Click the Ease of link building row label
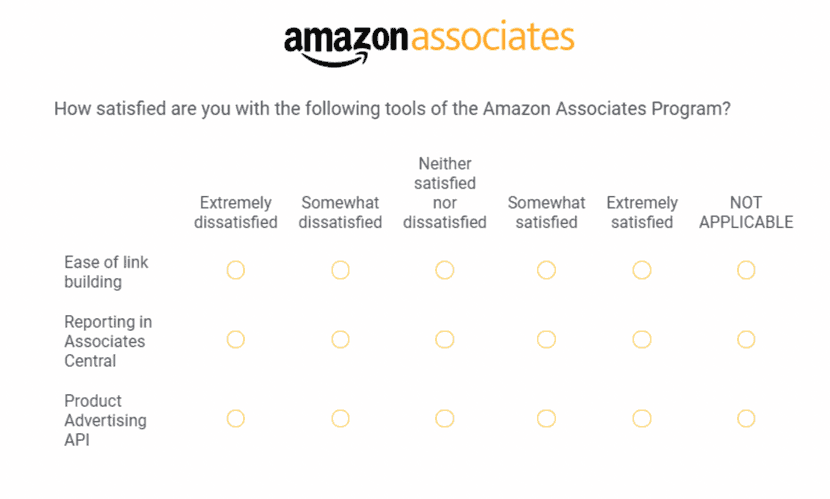The height and width of the screenshot is (499, 830). [106, 272]
